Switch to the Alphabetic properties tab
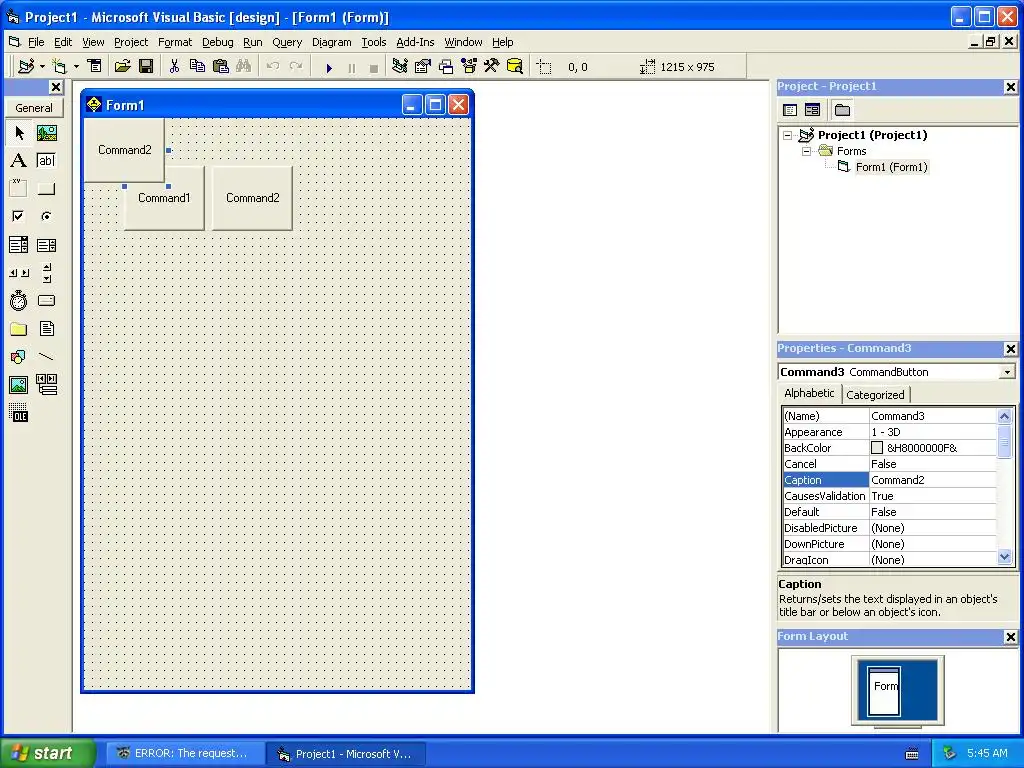 [x=809, y=393]
